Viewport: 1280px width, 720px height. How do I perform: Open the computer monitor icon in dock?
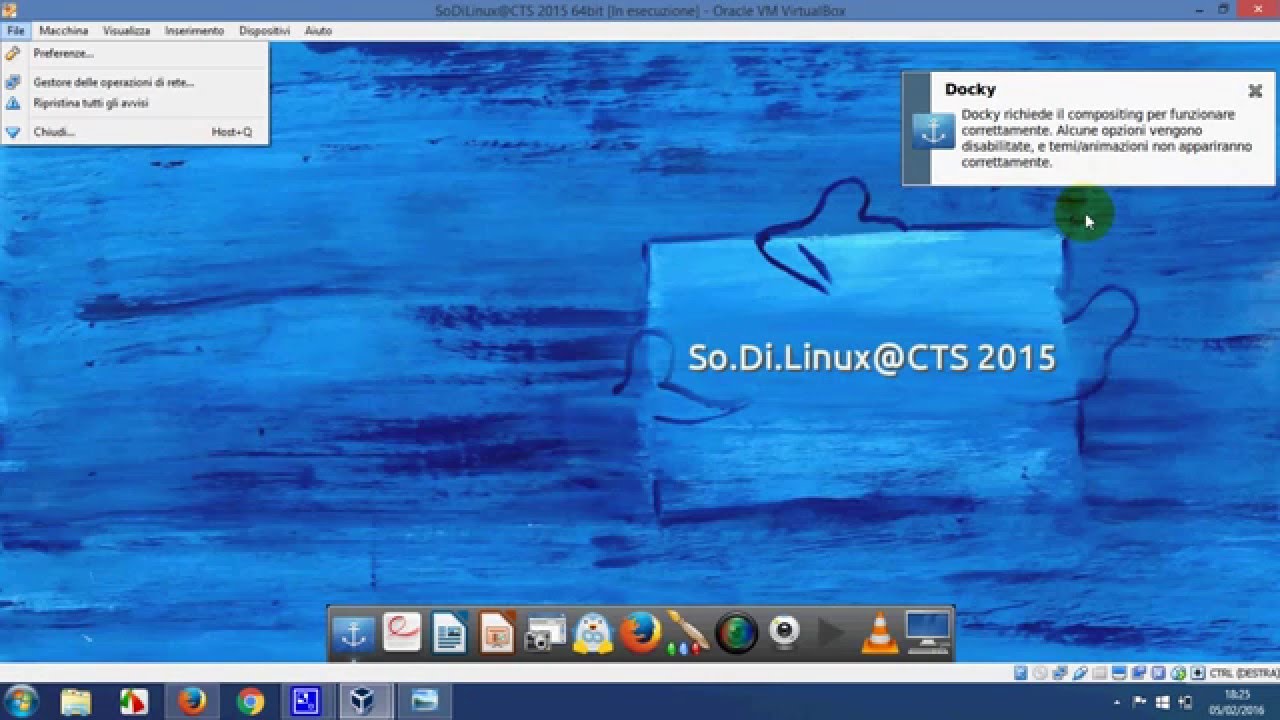[928, 632]
